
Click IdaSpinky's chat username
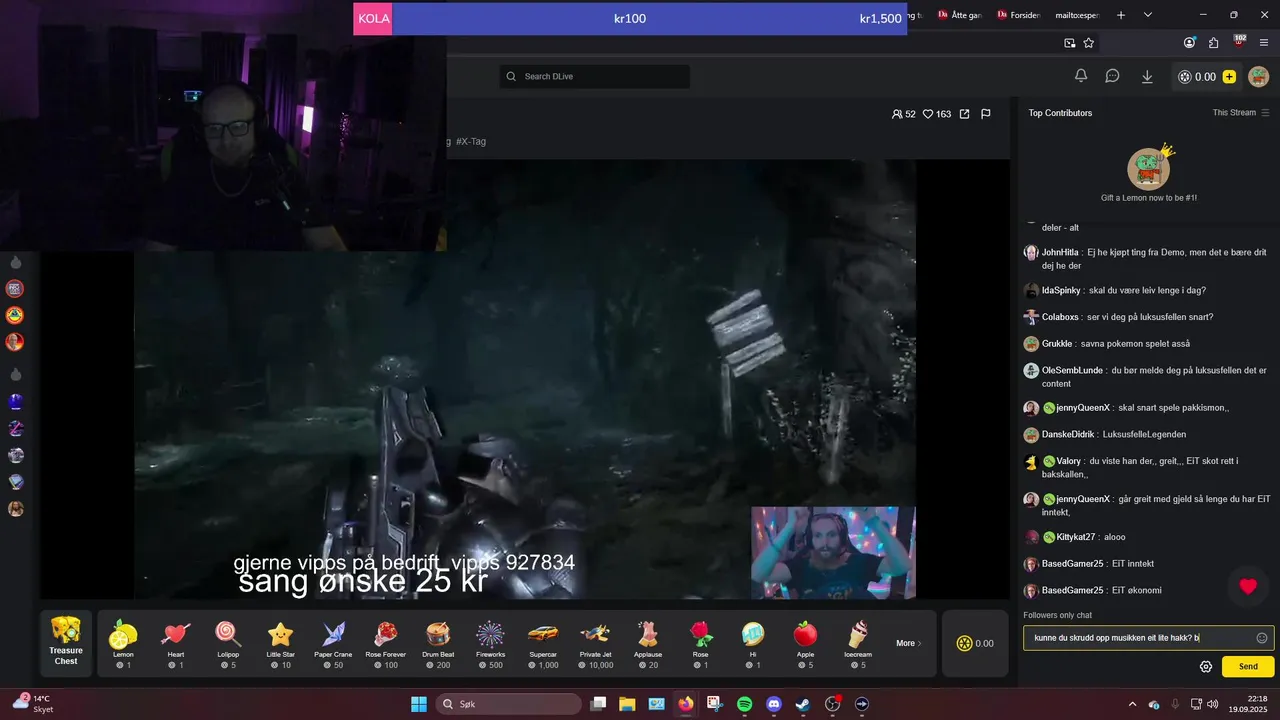pyautogui.click(x=1063, y=291)
